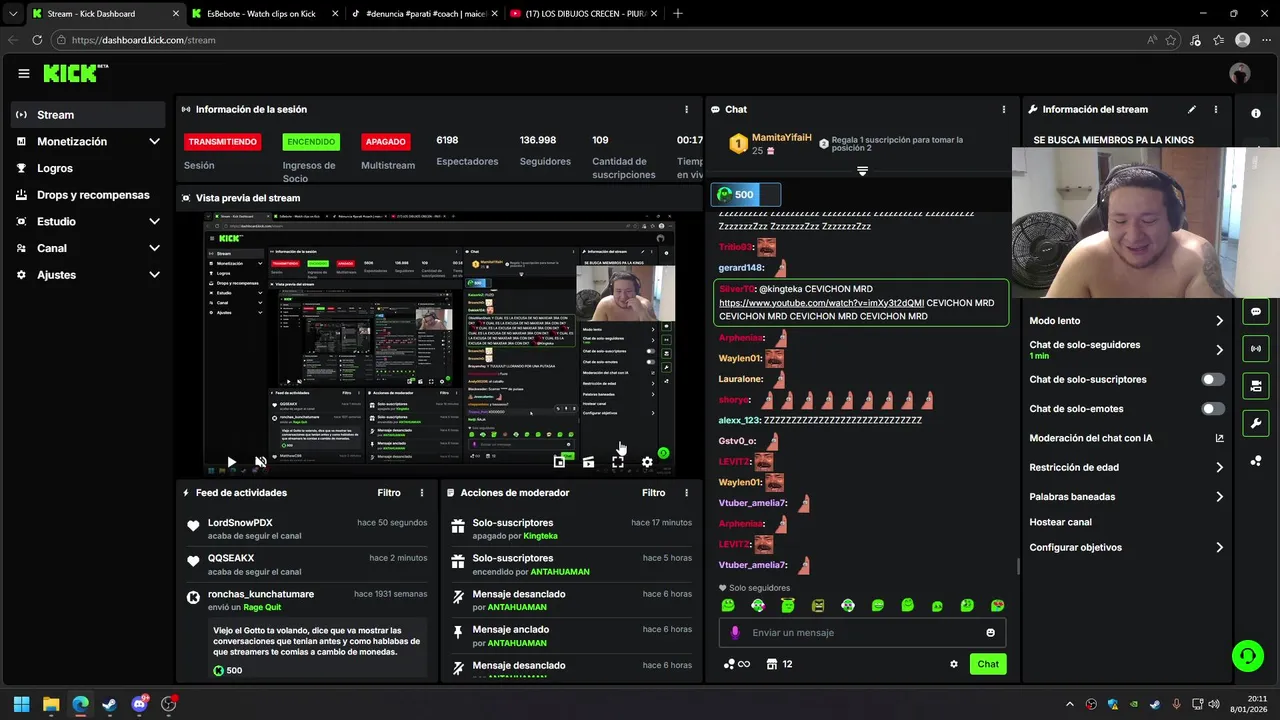Open Configurar objetivos chevron
Viewport: 1280px width, 720px height.
point(1219,548)
